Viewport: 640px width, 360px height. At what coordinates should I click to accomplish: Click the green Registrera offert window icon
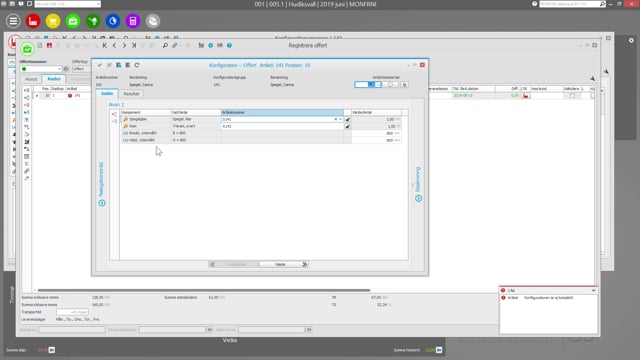27,49
